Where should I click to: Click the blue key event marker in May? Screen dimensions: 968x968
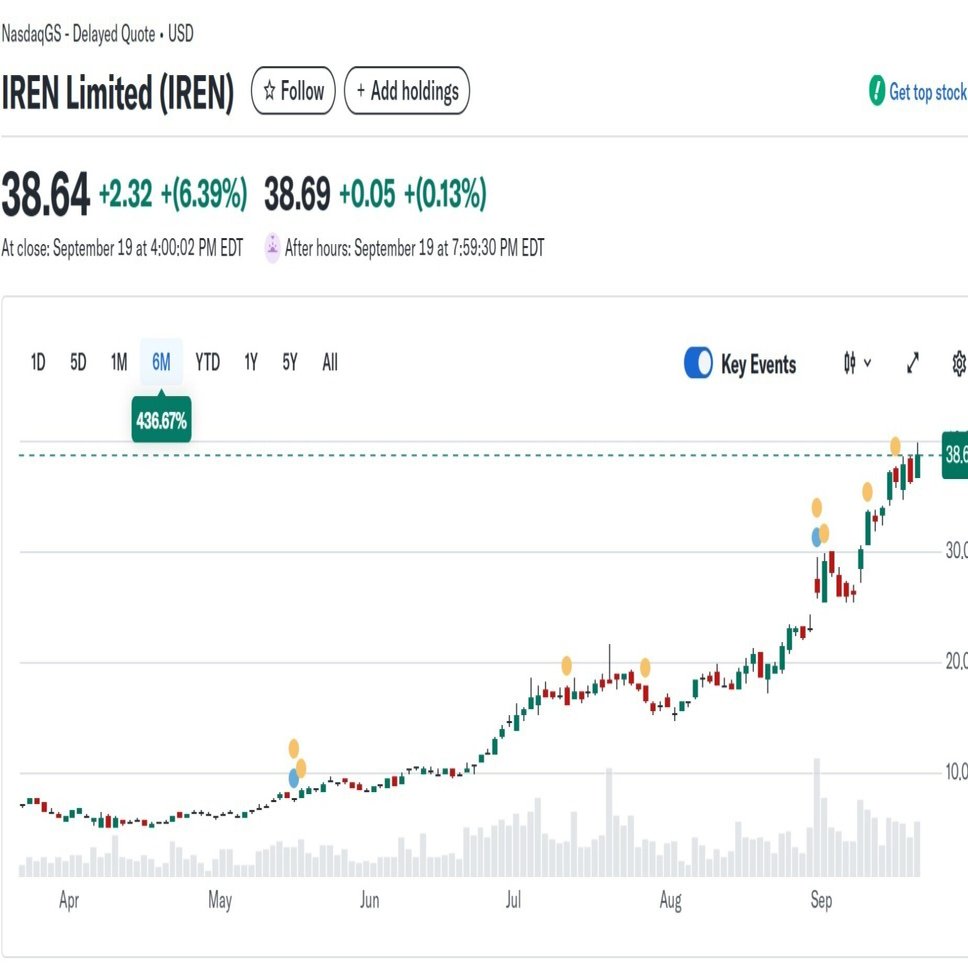click(294, 776)
